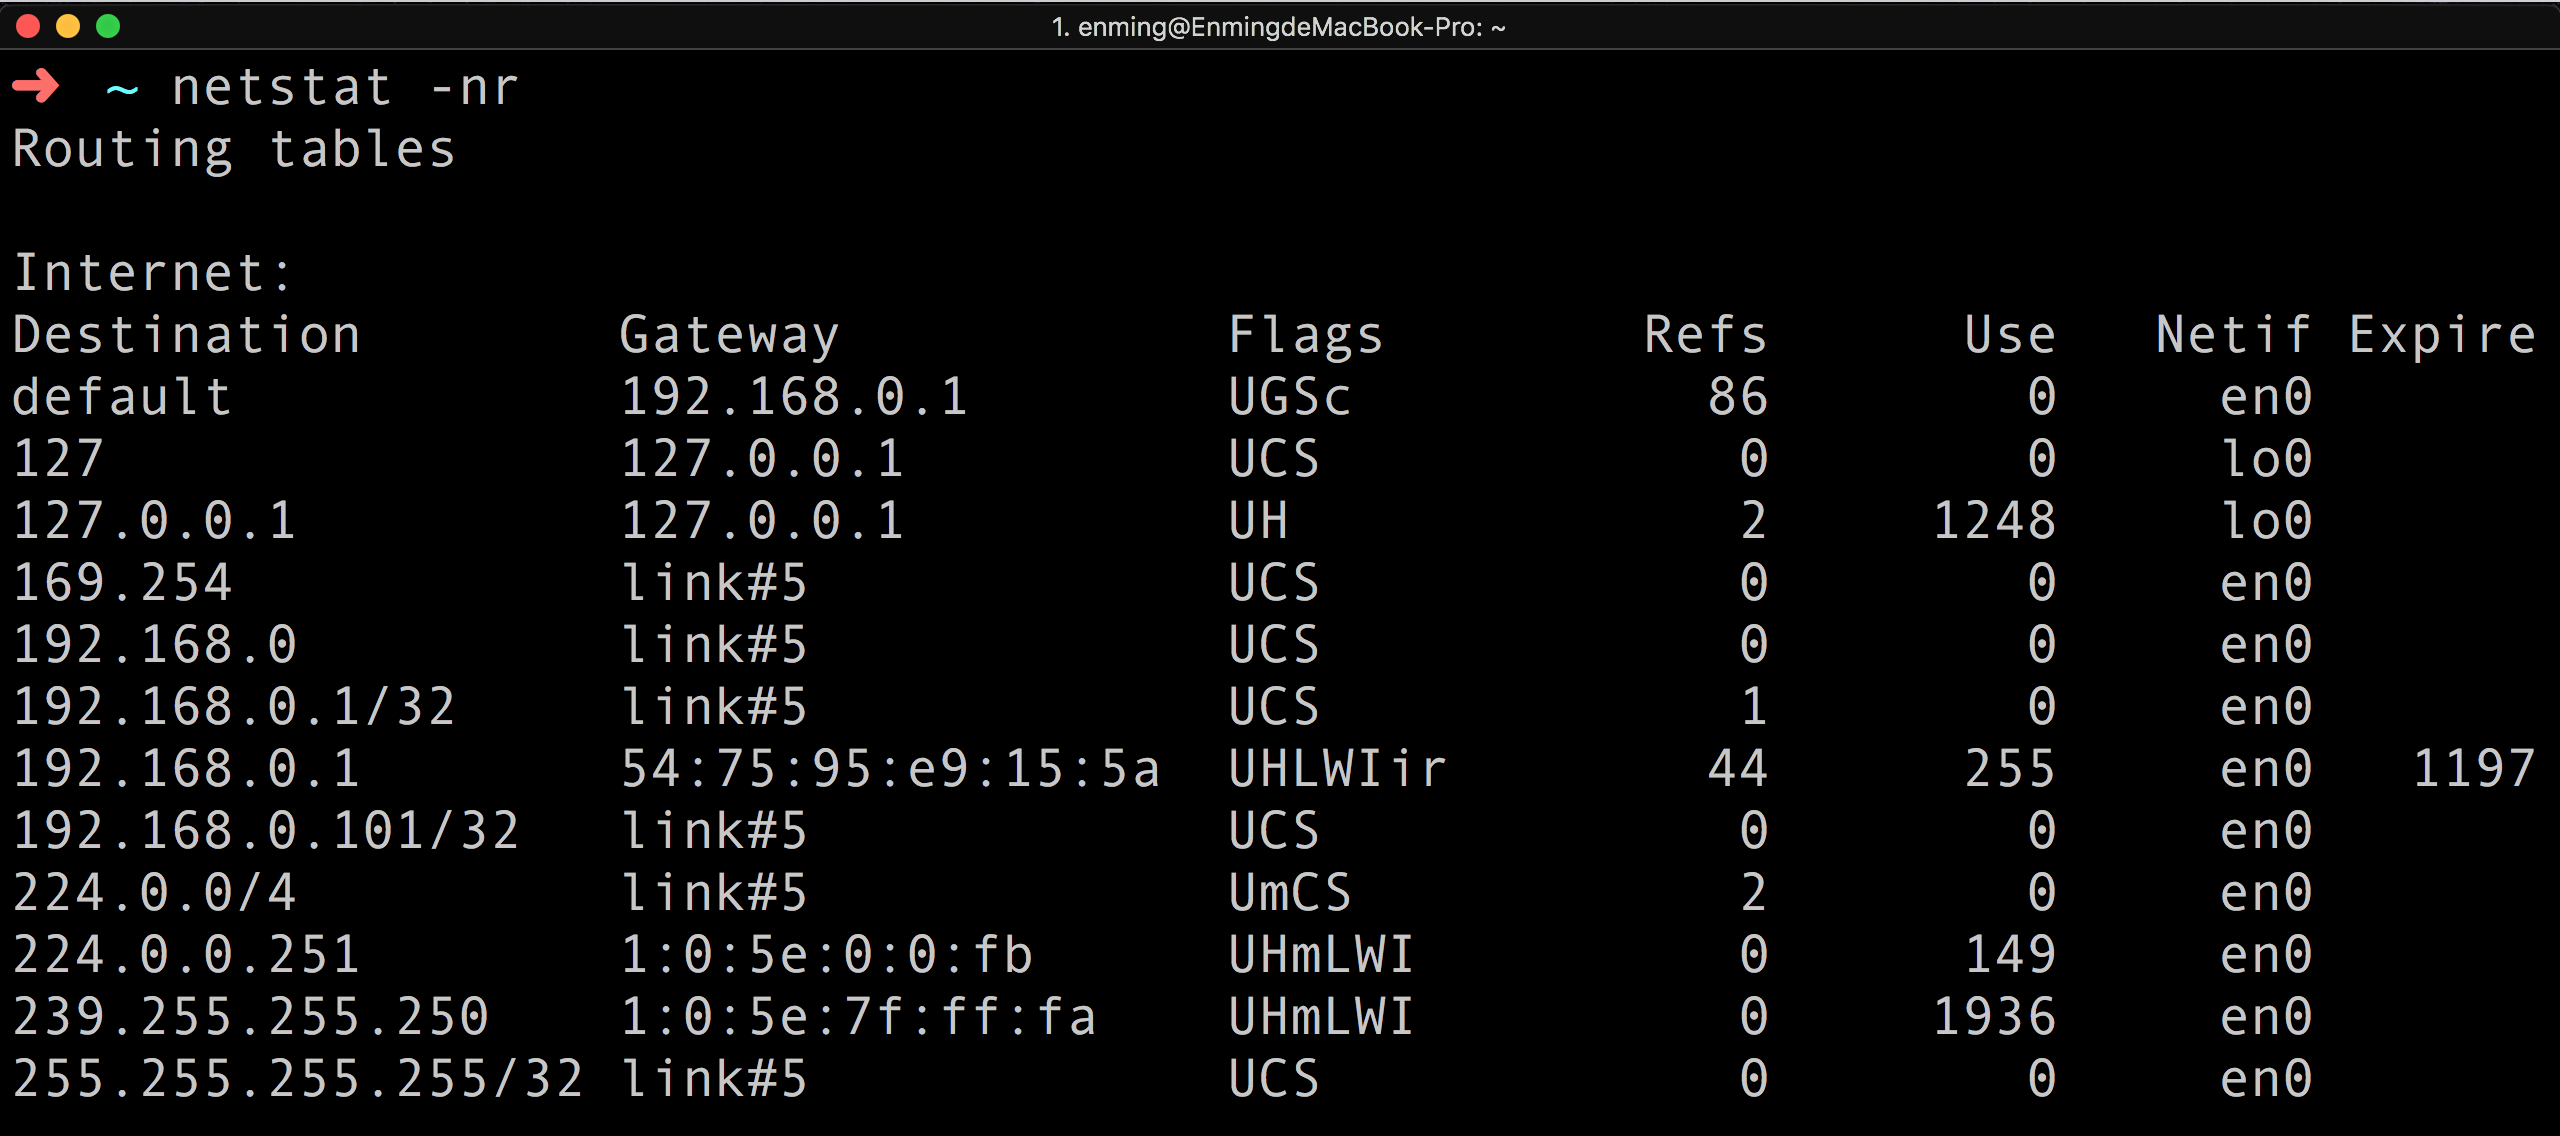Click the MAC address 54:75:95:e9:15:5a

click(890, 769)
